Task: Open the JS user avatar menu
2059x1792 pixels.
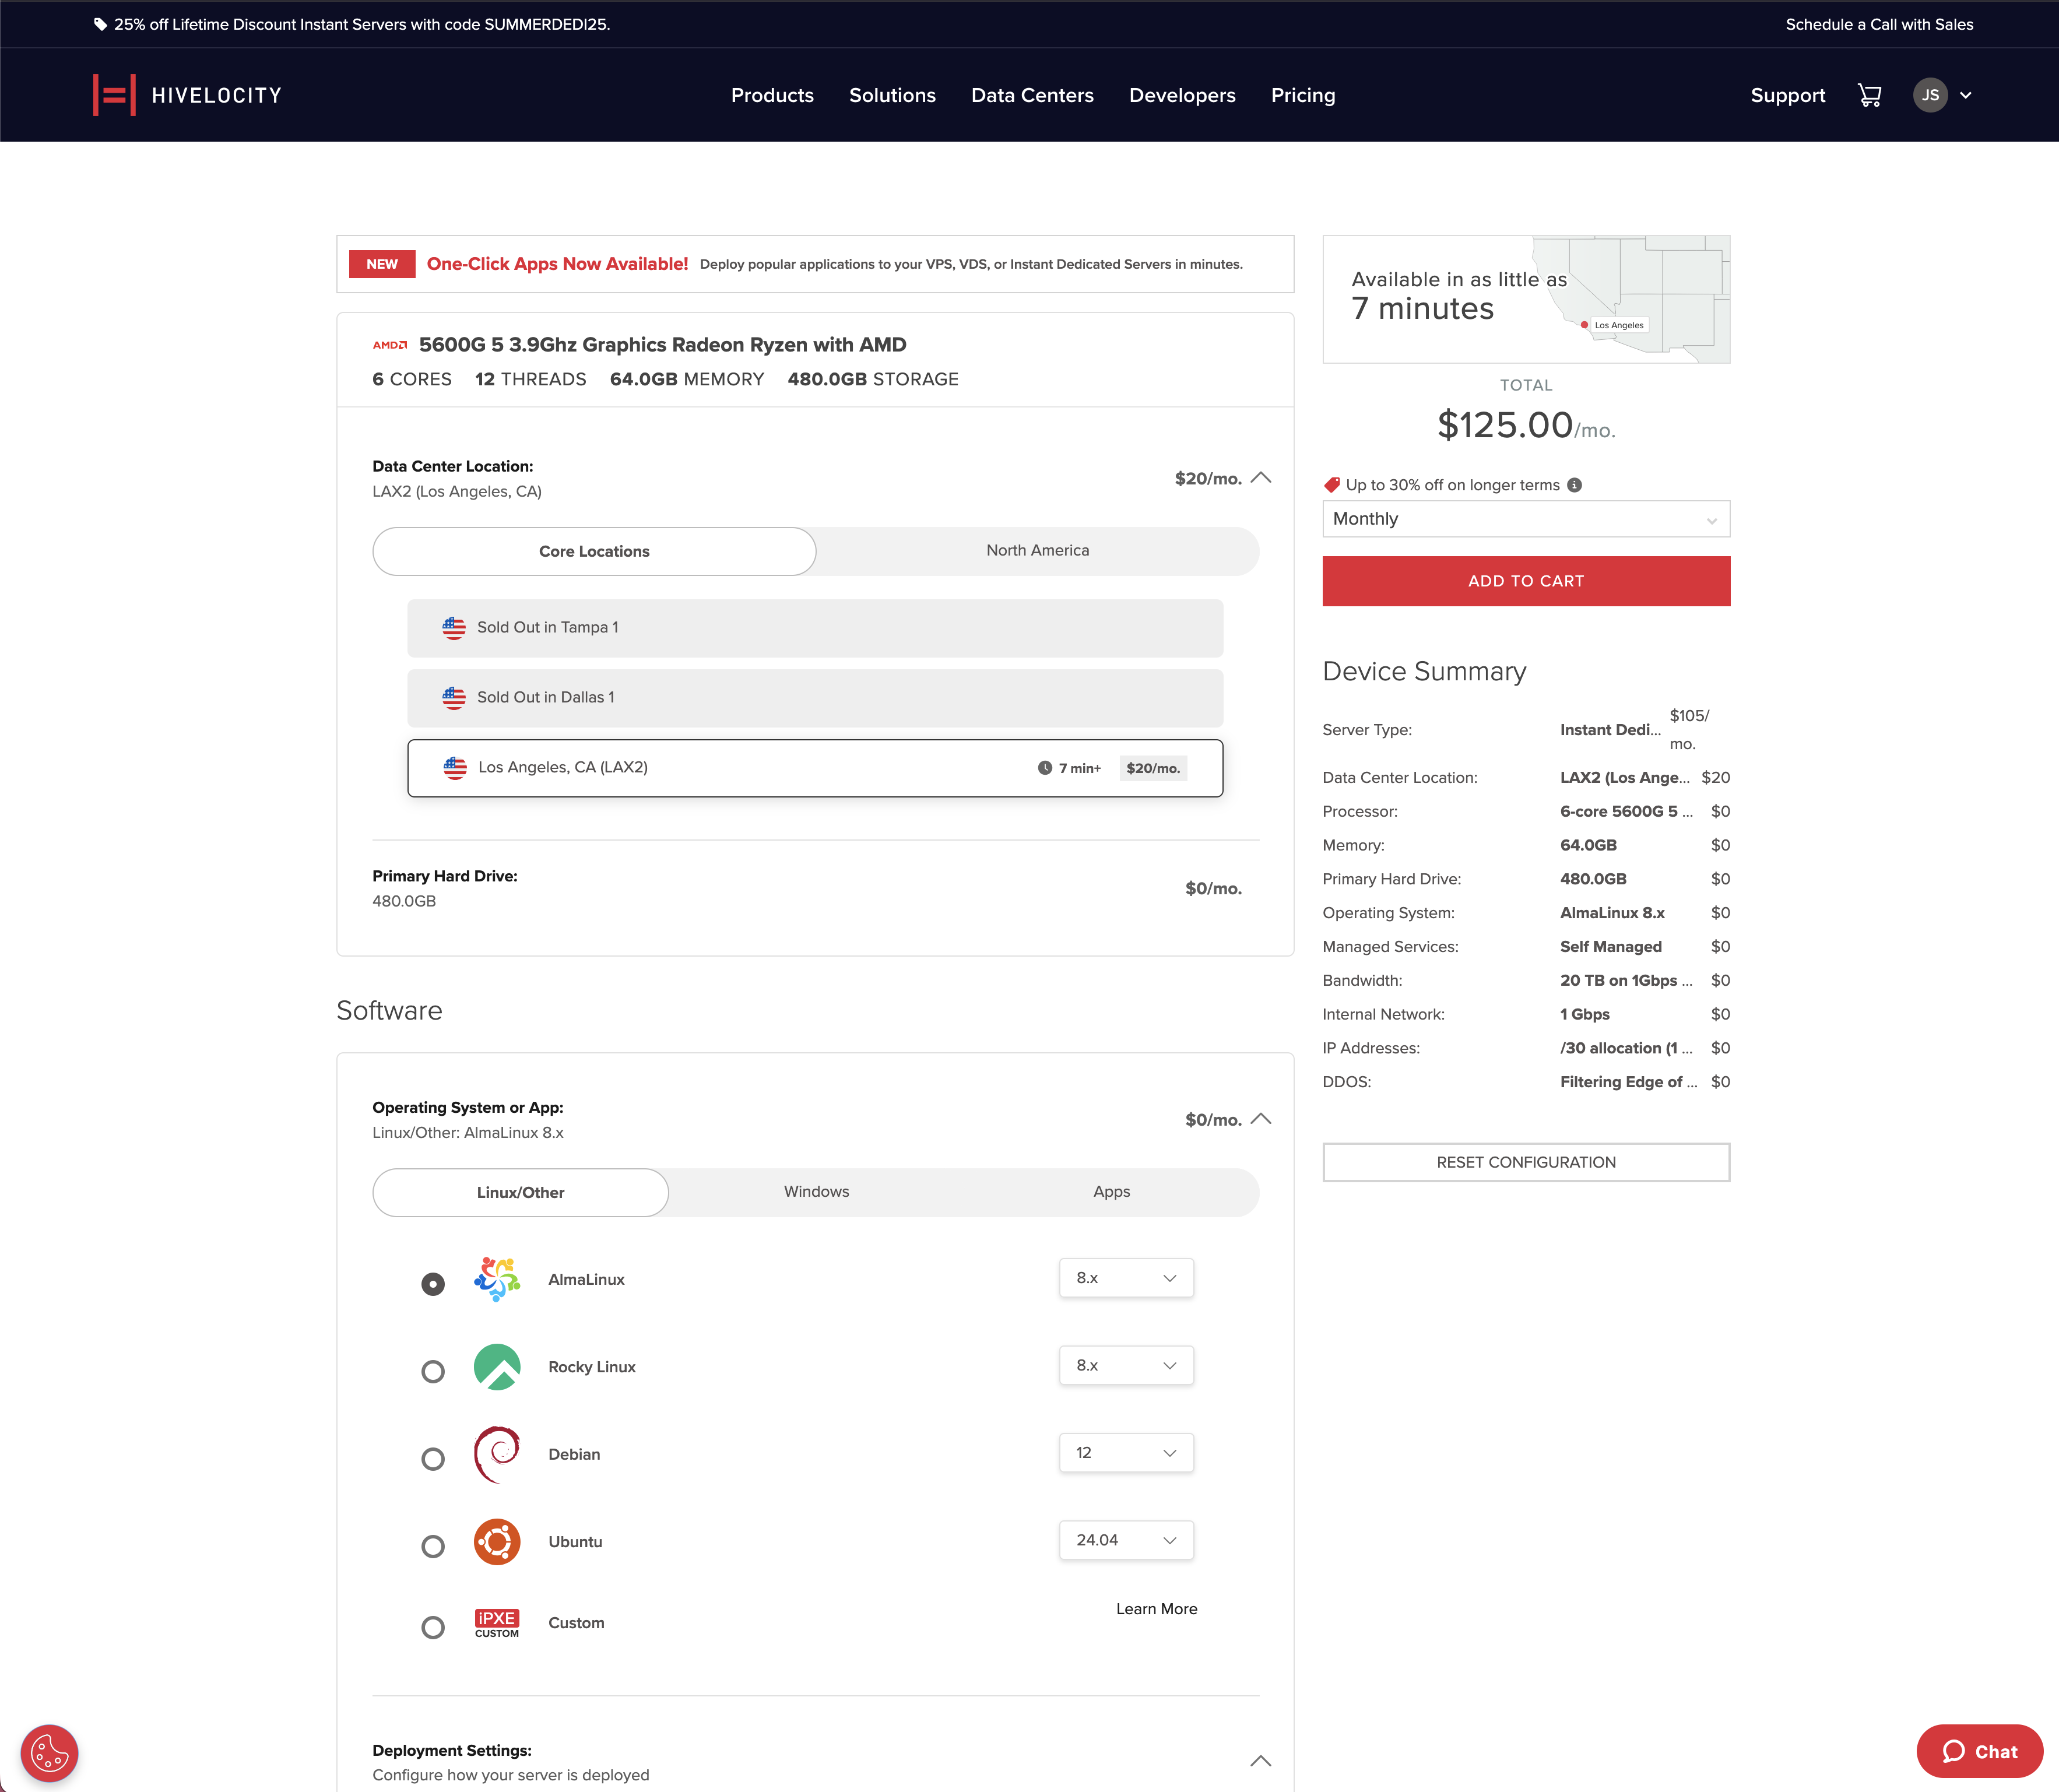Action: click(x=1930, y=95)
